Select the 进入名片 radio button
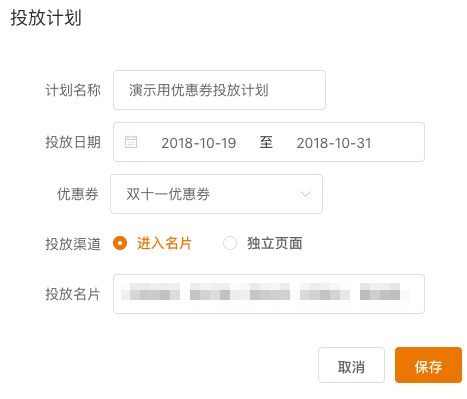 coord(120,243)
